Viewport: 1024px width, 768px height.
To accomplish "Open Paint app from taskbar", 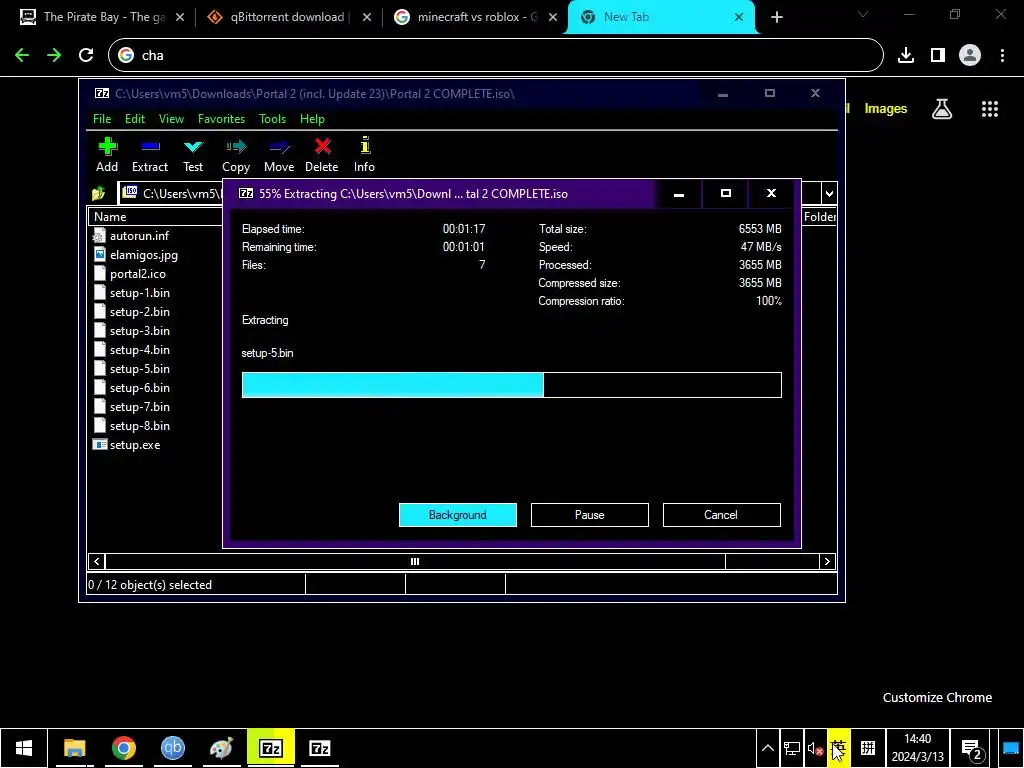I will pos(221,748).
